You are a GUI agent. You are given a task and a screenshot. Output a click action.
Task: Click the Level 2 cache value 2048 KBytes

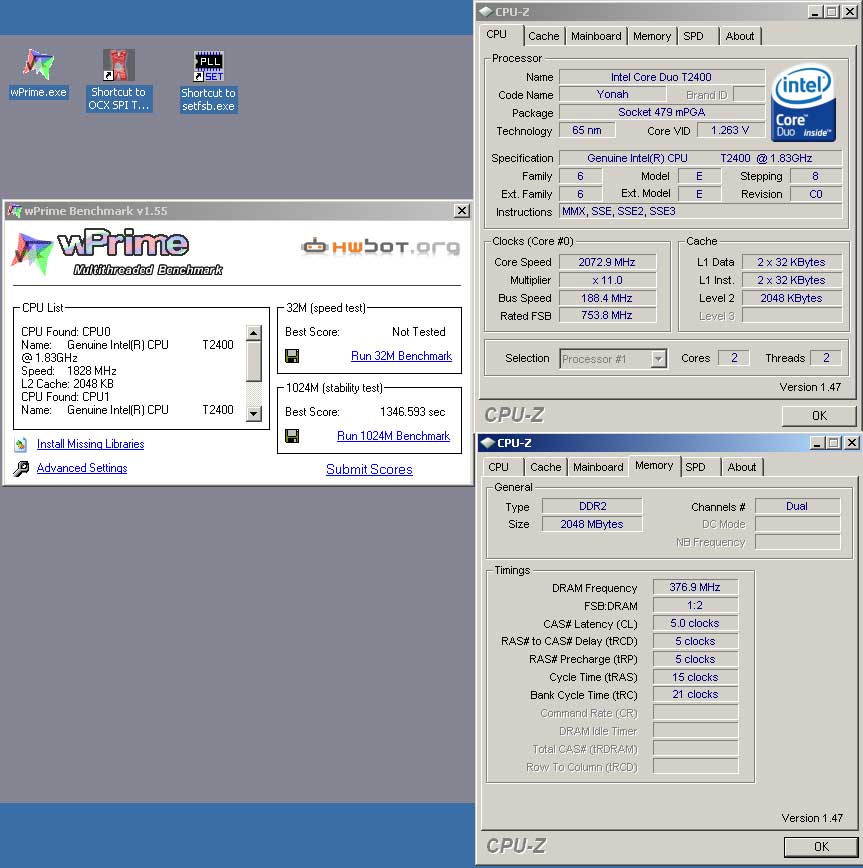(792, 298)
